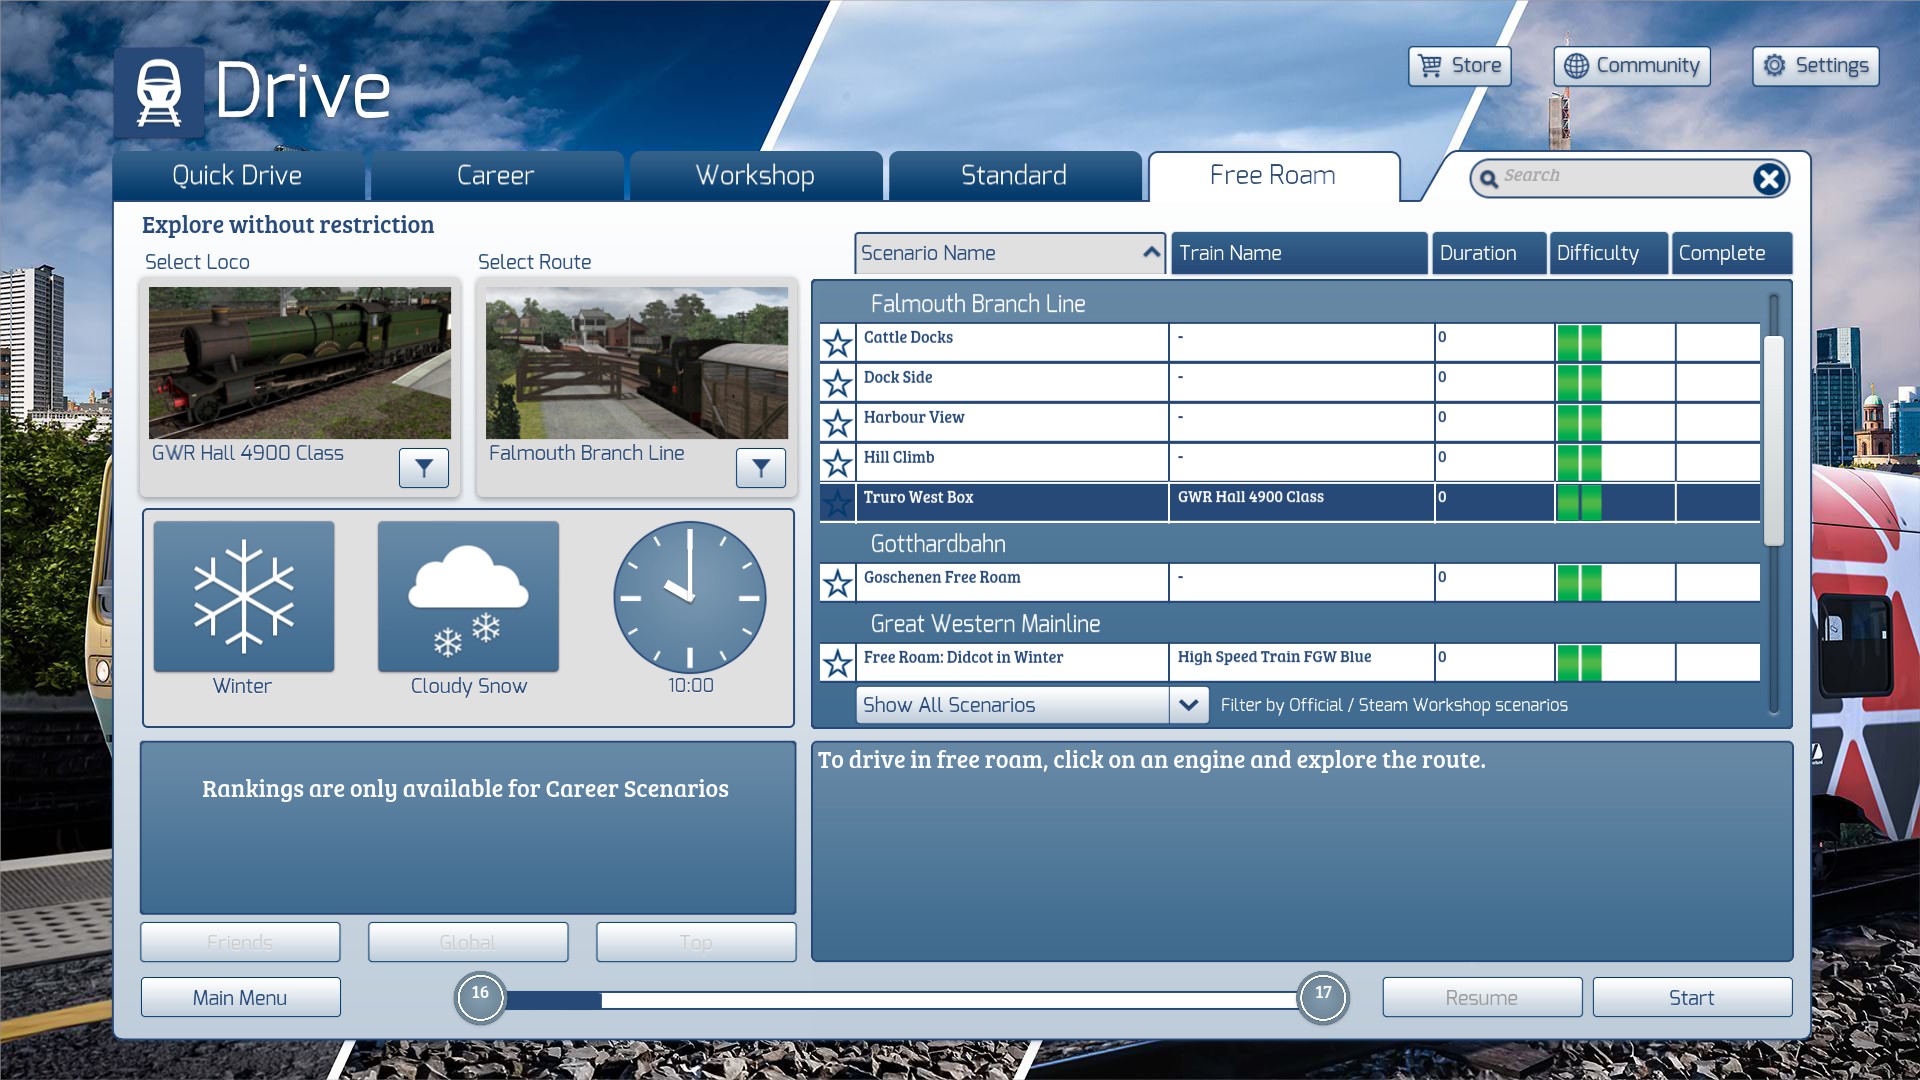1920x1080 pixels.
Task: Switch to the Career tab
Action: coord(495,176)
